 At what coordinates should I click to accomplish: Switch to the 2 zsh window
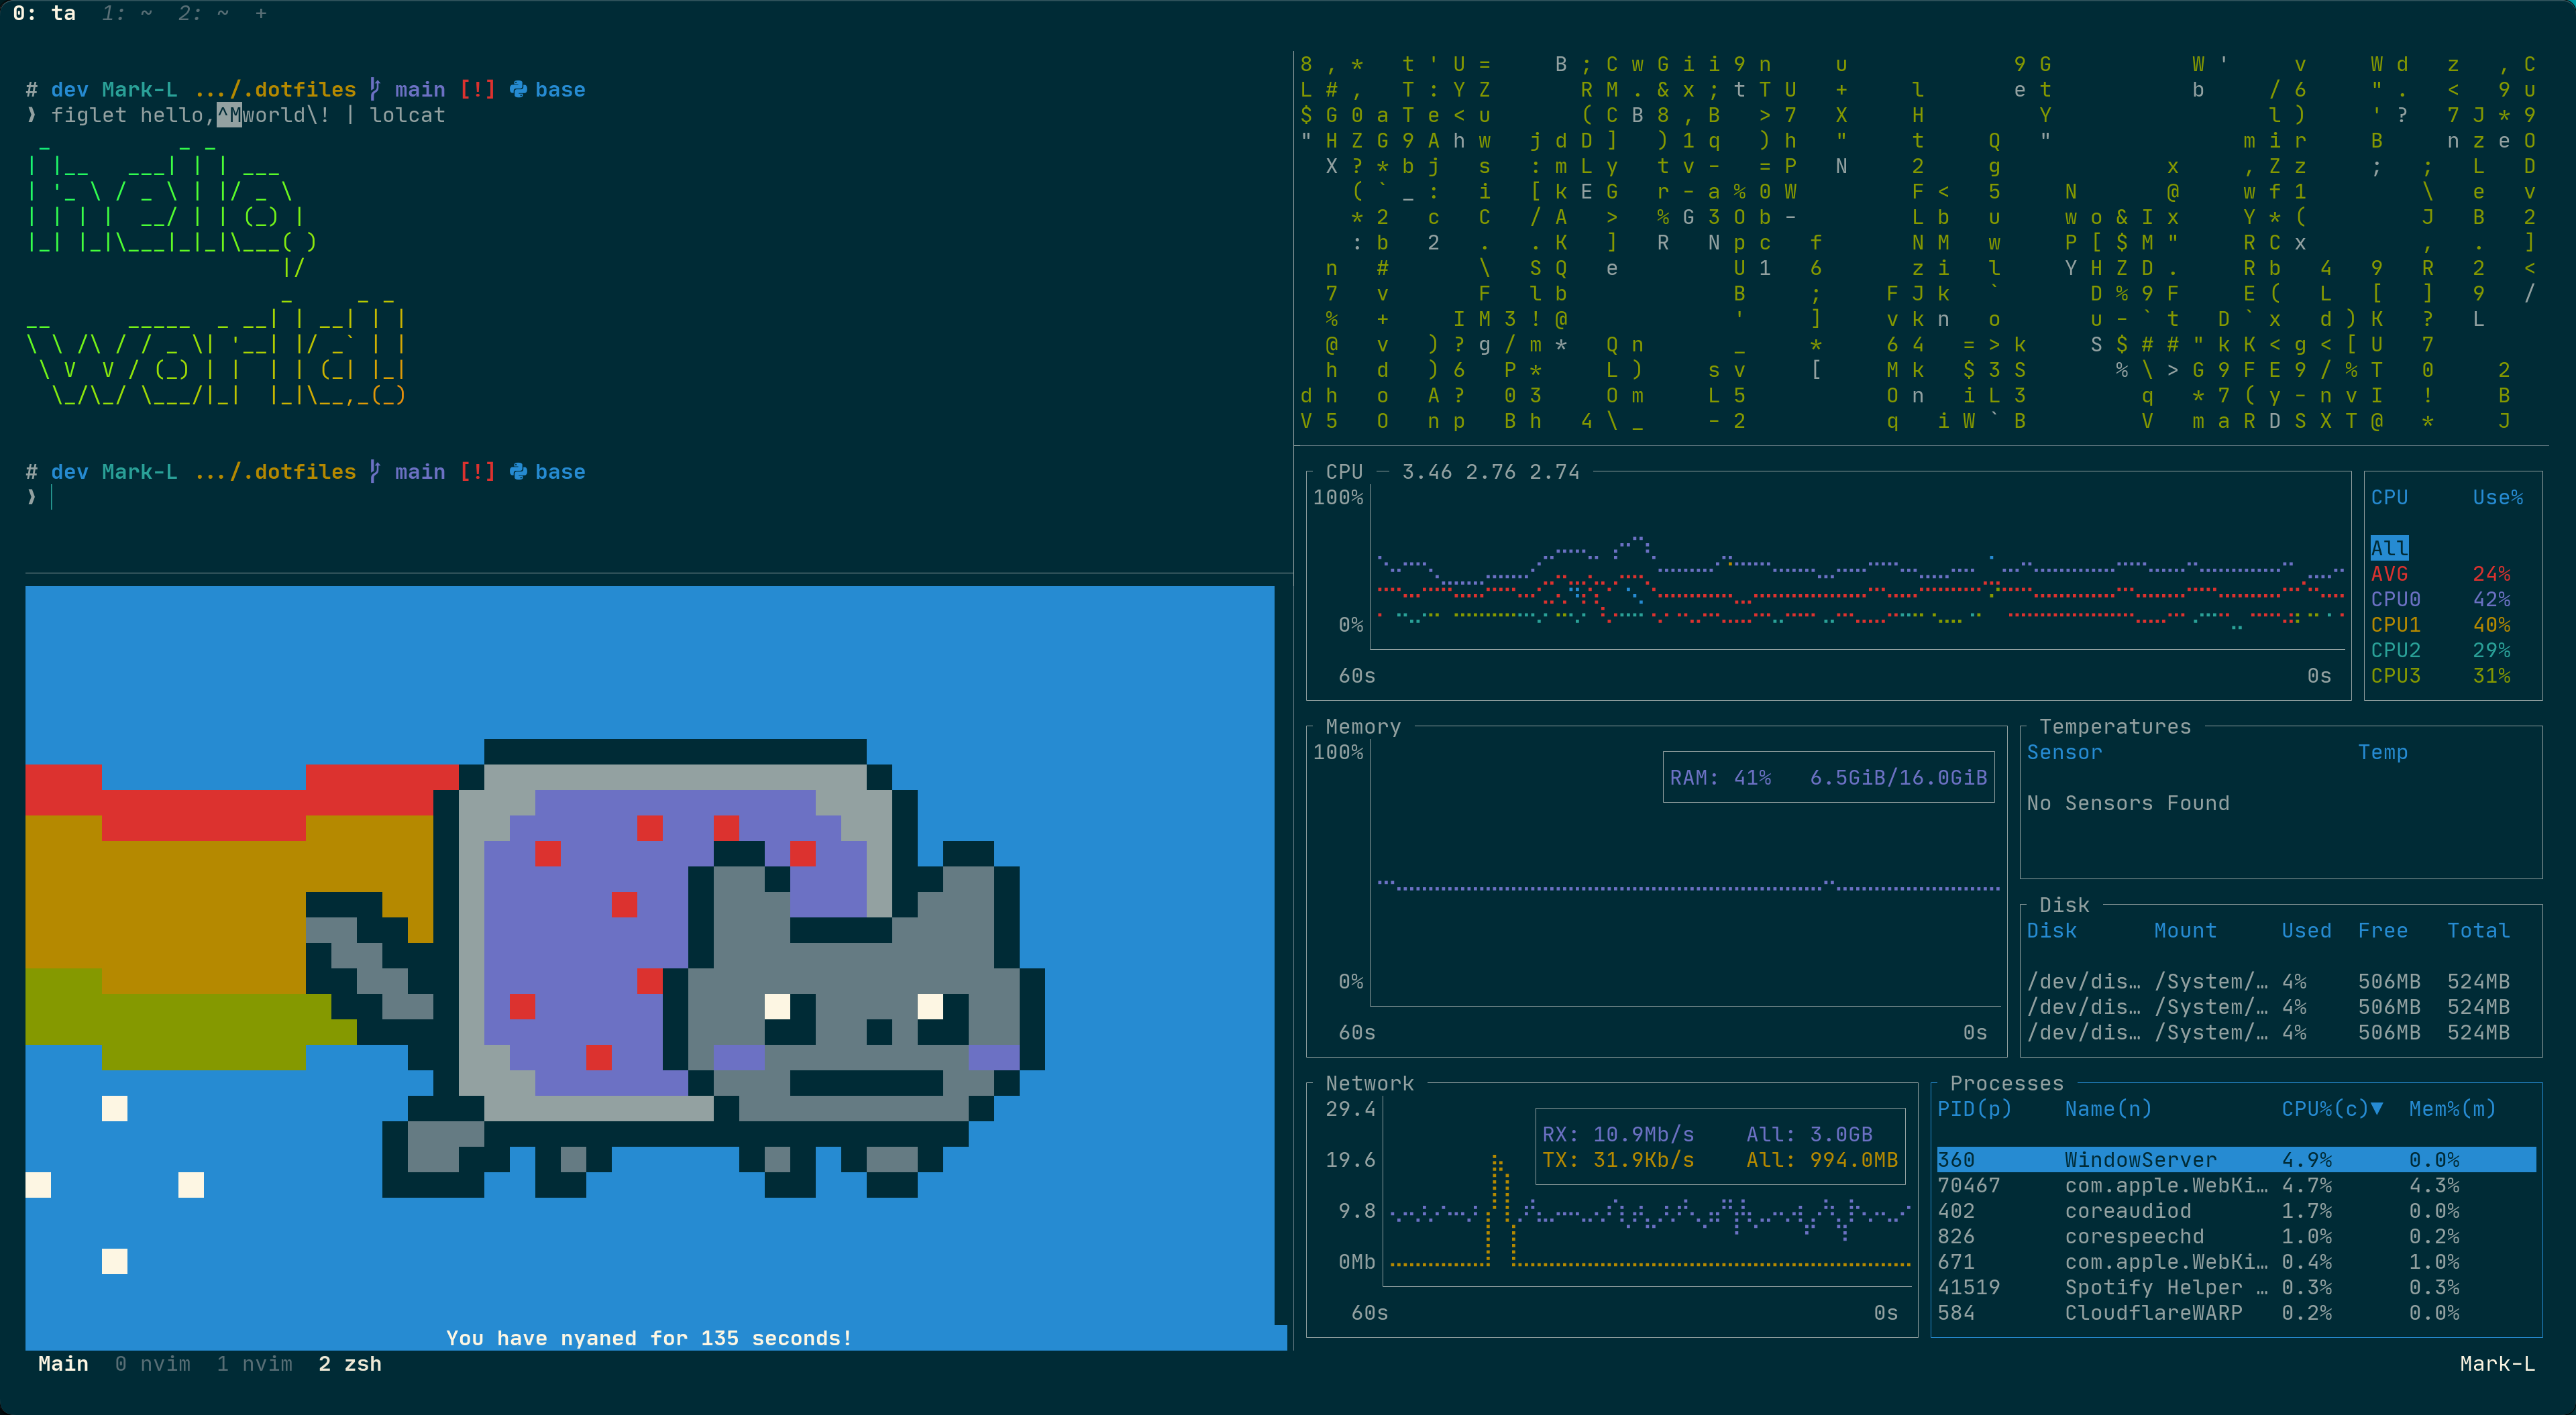pos(349,1364)
